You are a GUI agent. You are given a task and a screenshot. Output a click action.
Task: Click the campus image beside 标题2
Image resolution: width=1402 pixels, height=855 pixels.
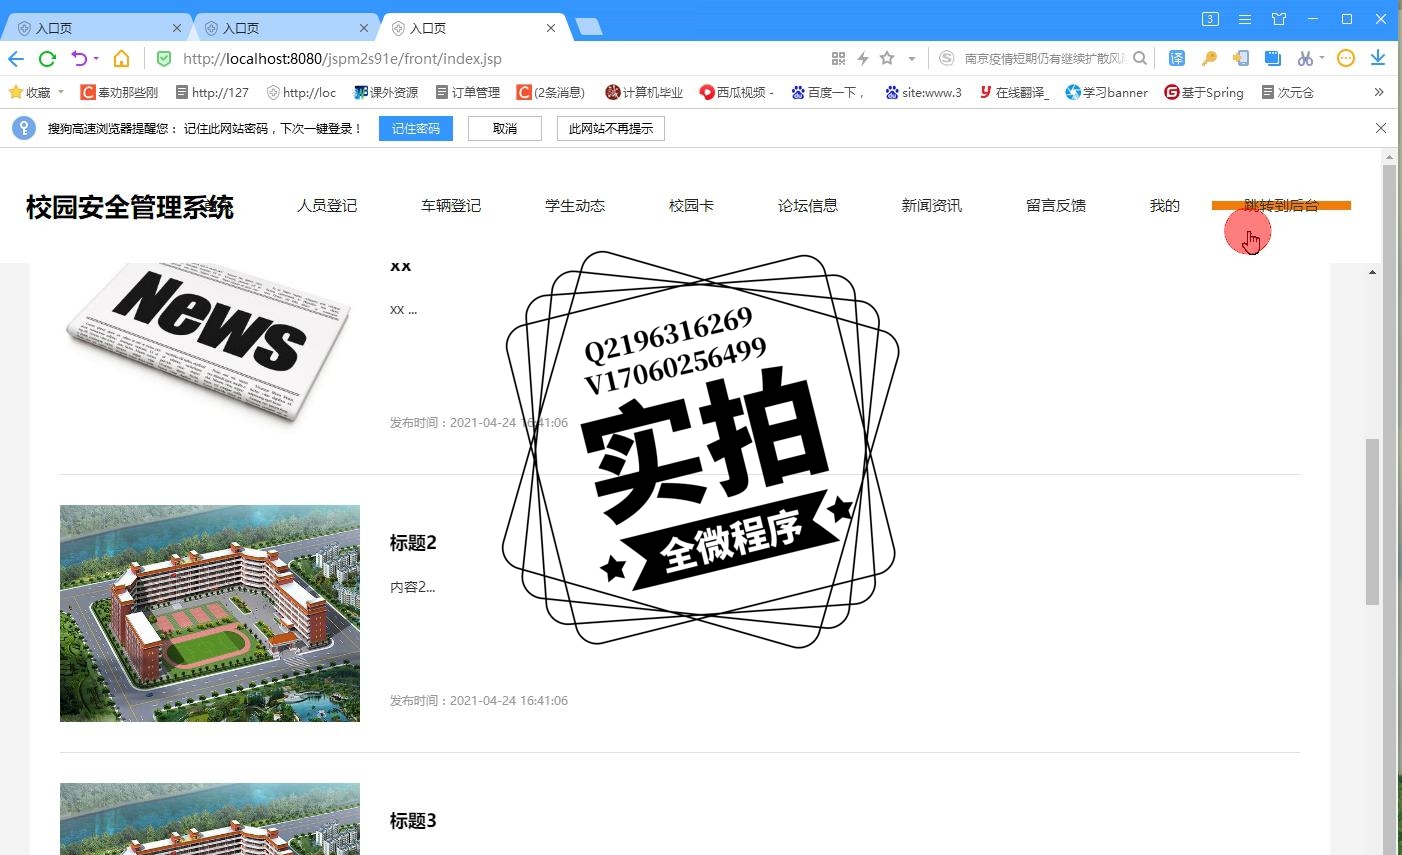[x=210, y=613]
